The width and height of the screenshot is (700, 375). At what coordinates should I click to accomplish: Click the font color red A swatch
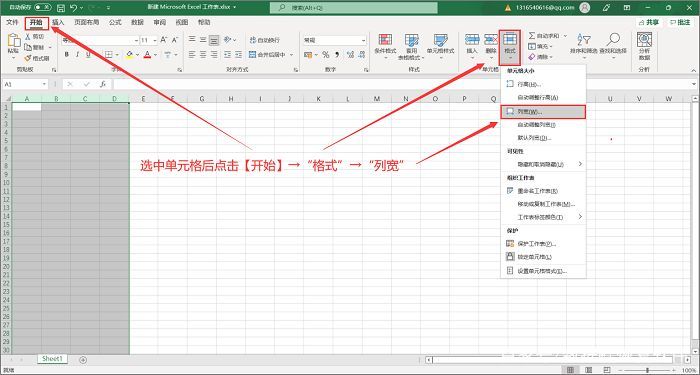click(147, 54)
